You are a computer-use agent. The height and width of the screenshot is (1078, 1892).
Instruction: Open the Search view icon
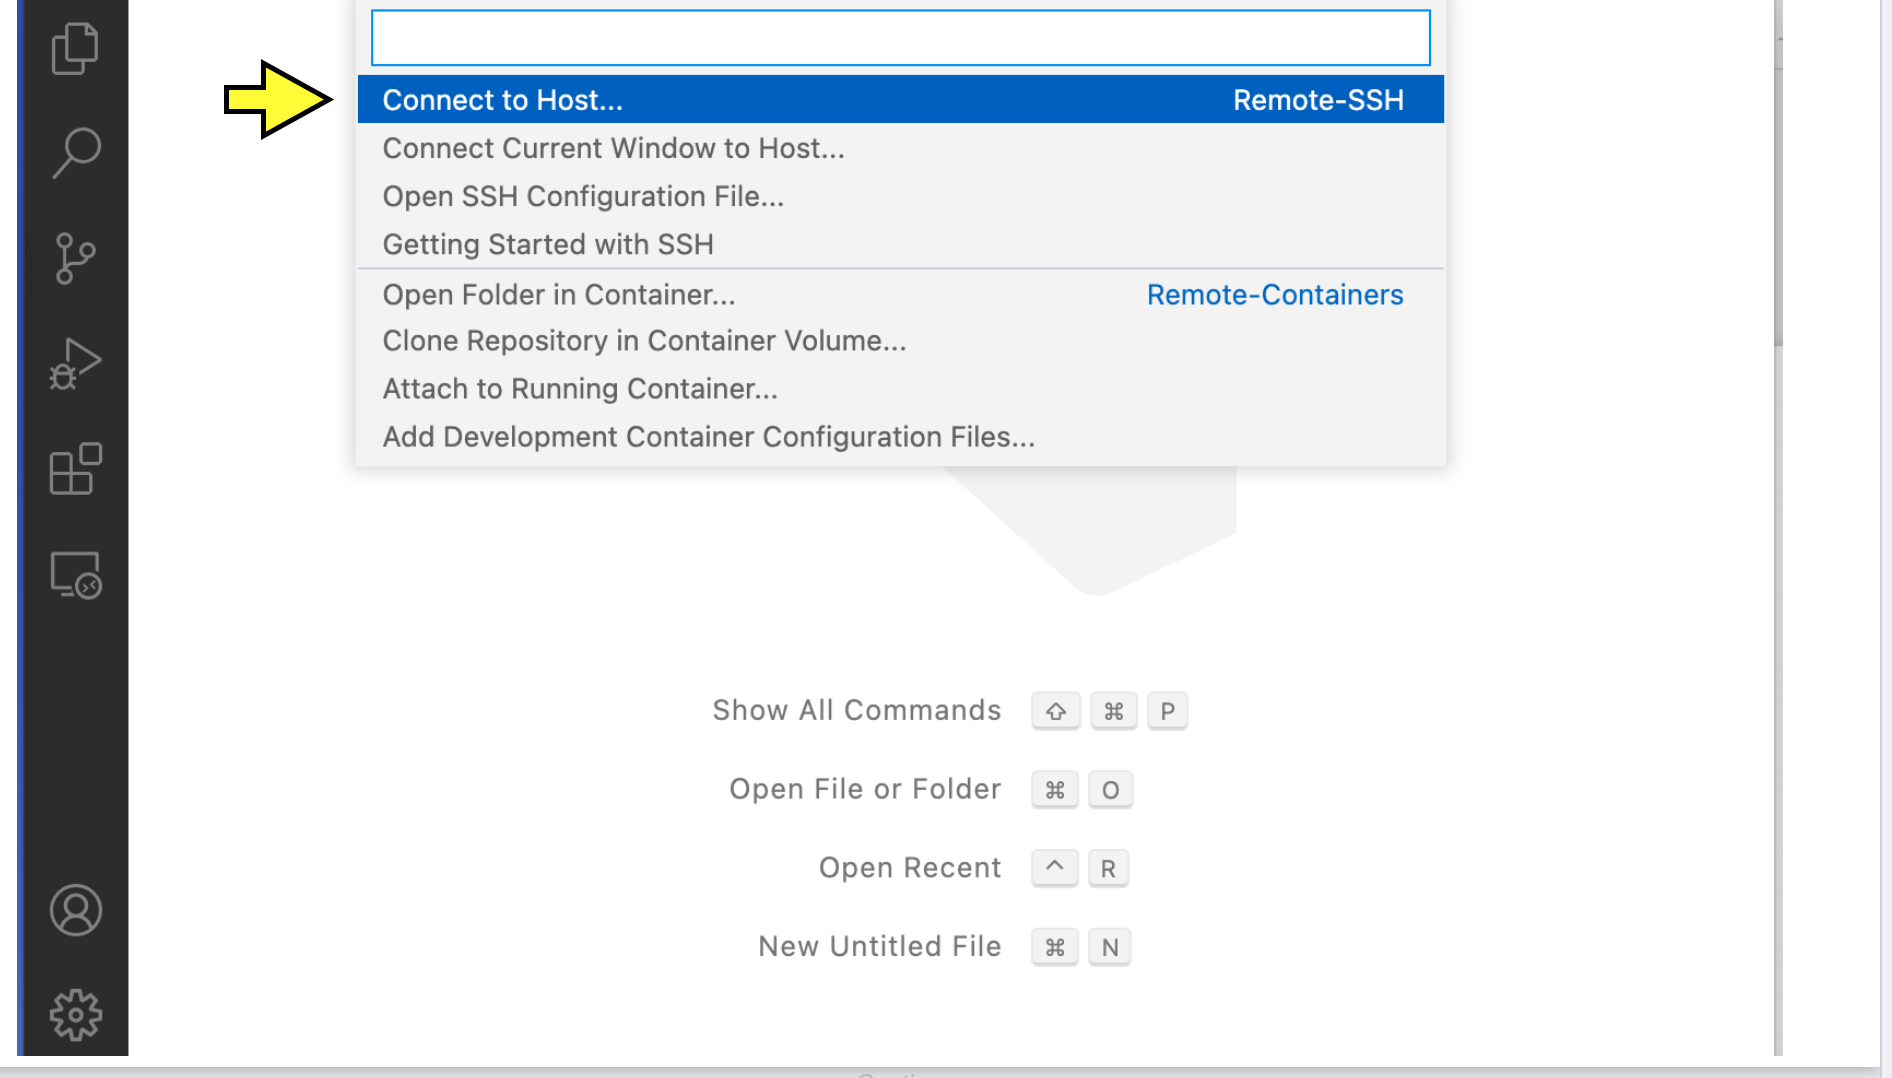75,152
